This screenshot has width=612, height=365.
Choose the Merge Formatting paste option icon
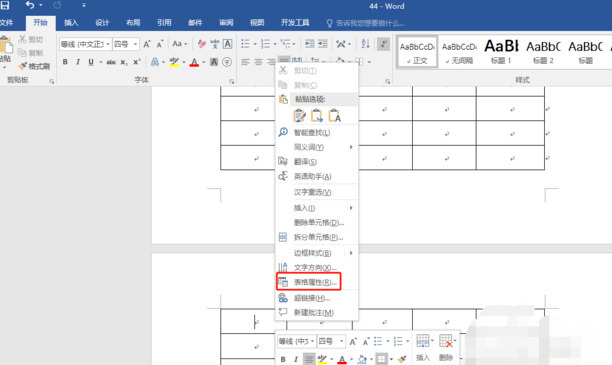pyautogui.click(x=317, y=116)
